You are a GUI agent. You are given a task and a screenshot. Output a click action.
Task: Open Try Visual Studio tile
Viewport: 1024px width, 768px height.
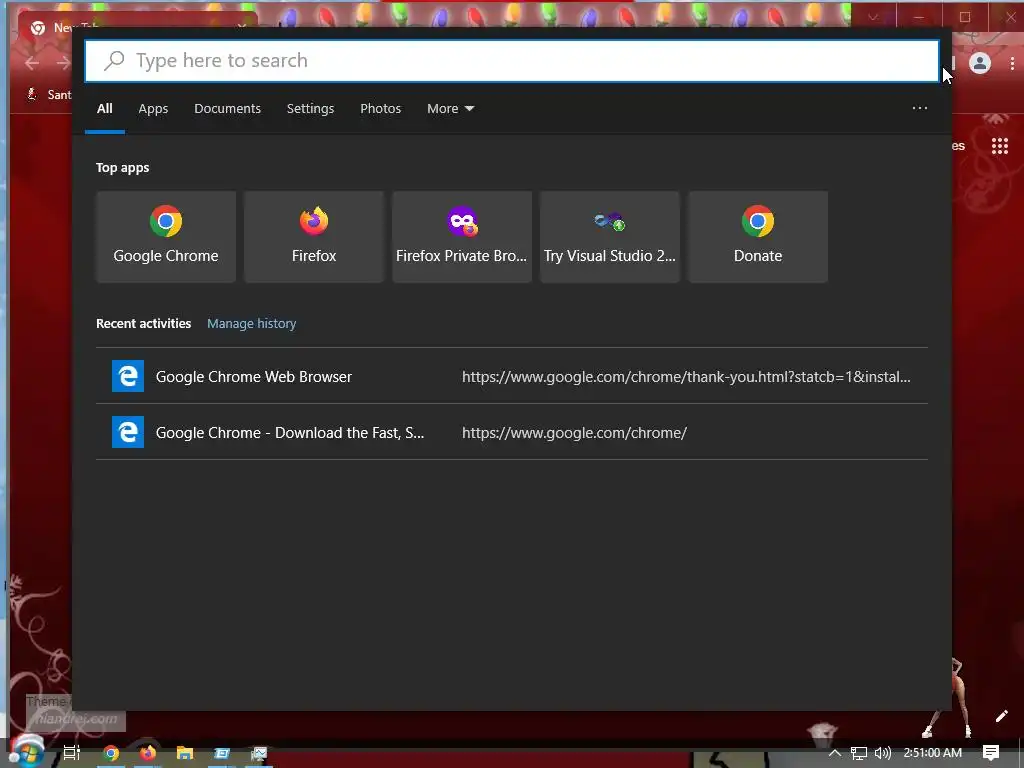point(610,237)
